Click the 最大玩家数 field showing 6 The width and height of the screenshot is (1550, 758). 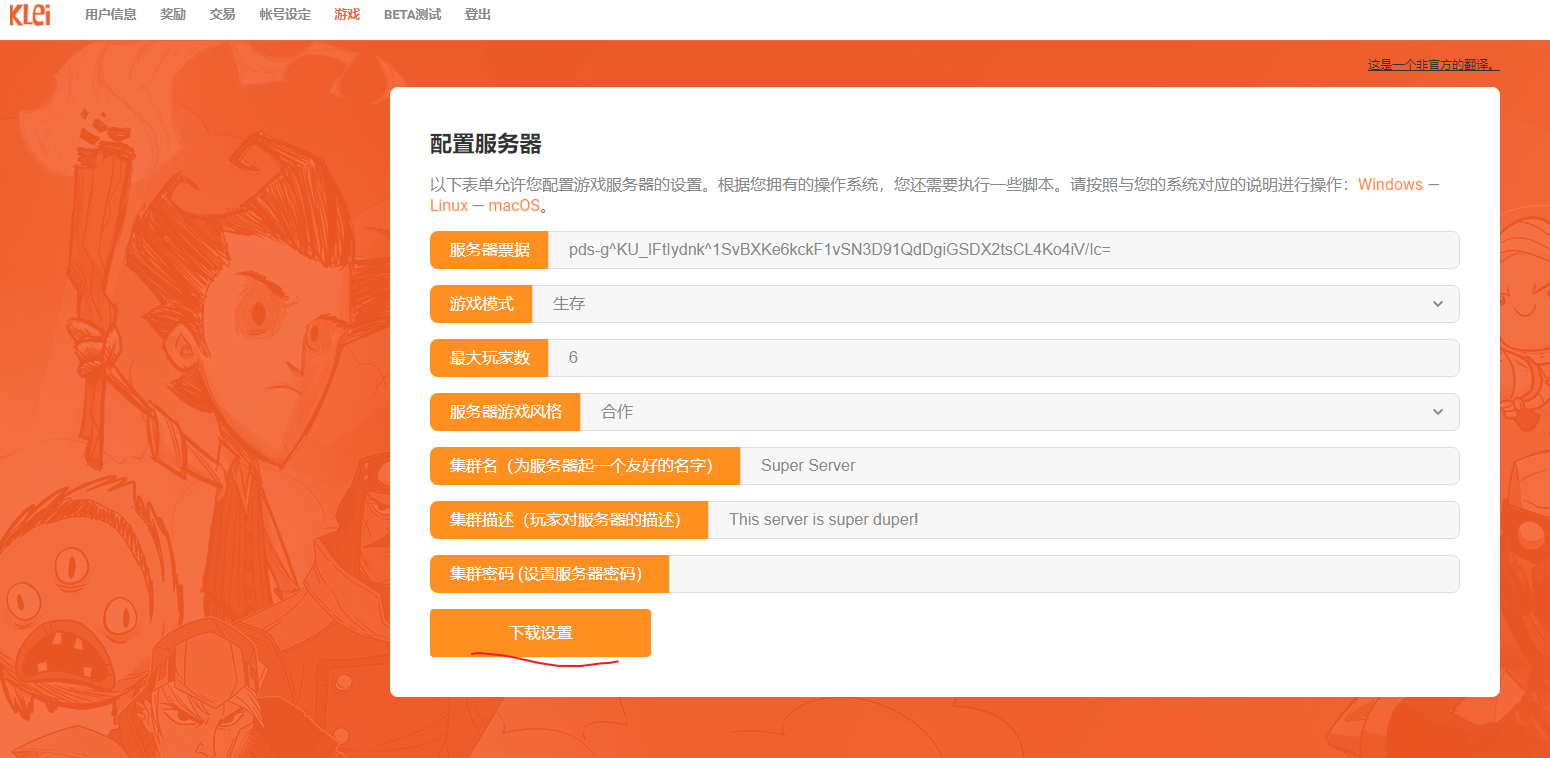pyautogui.click(x=1004, y=358)
